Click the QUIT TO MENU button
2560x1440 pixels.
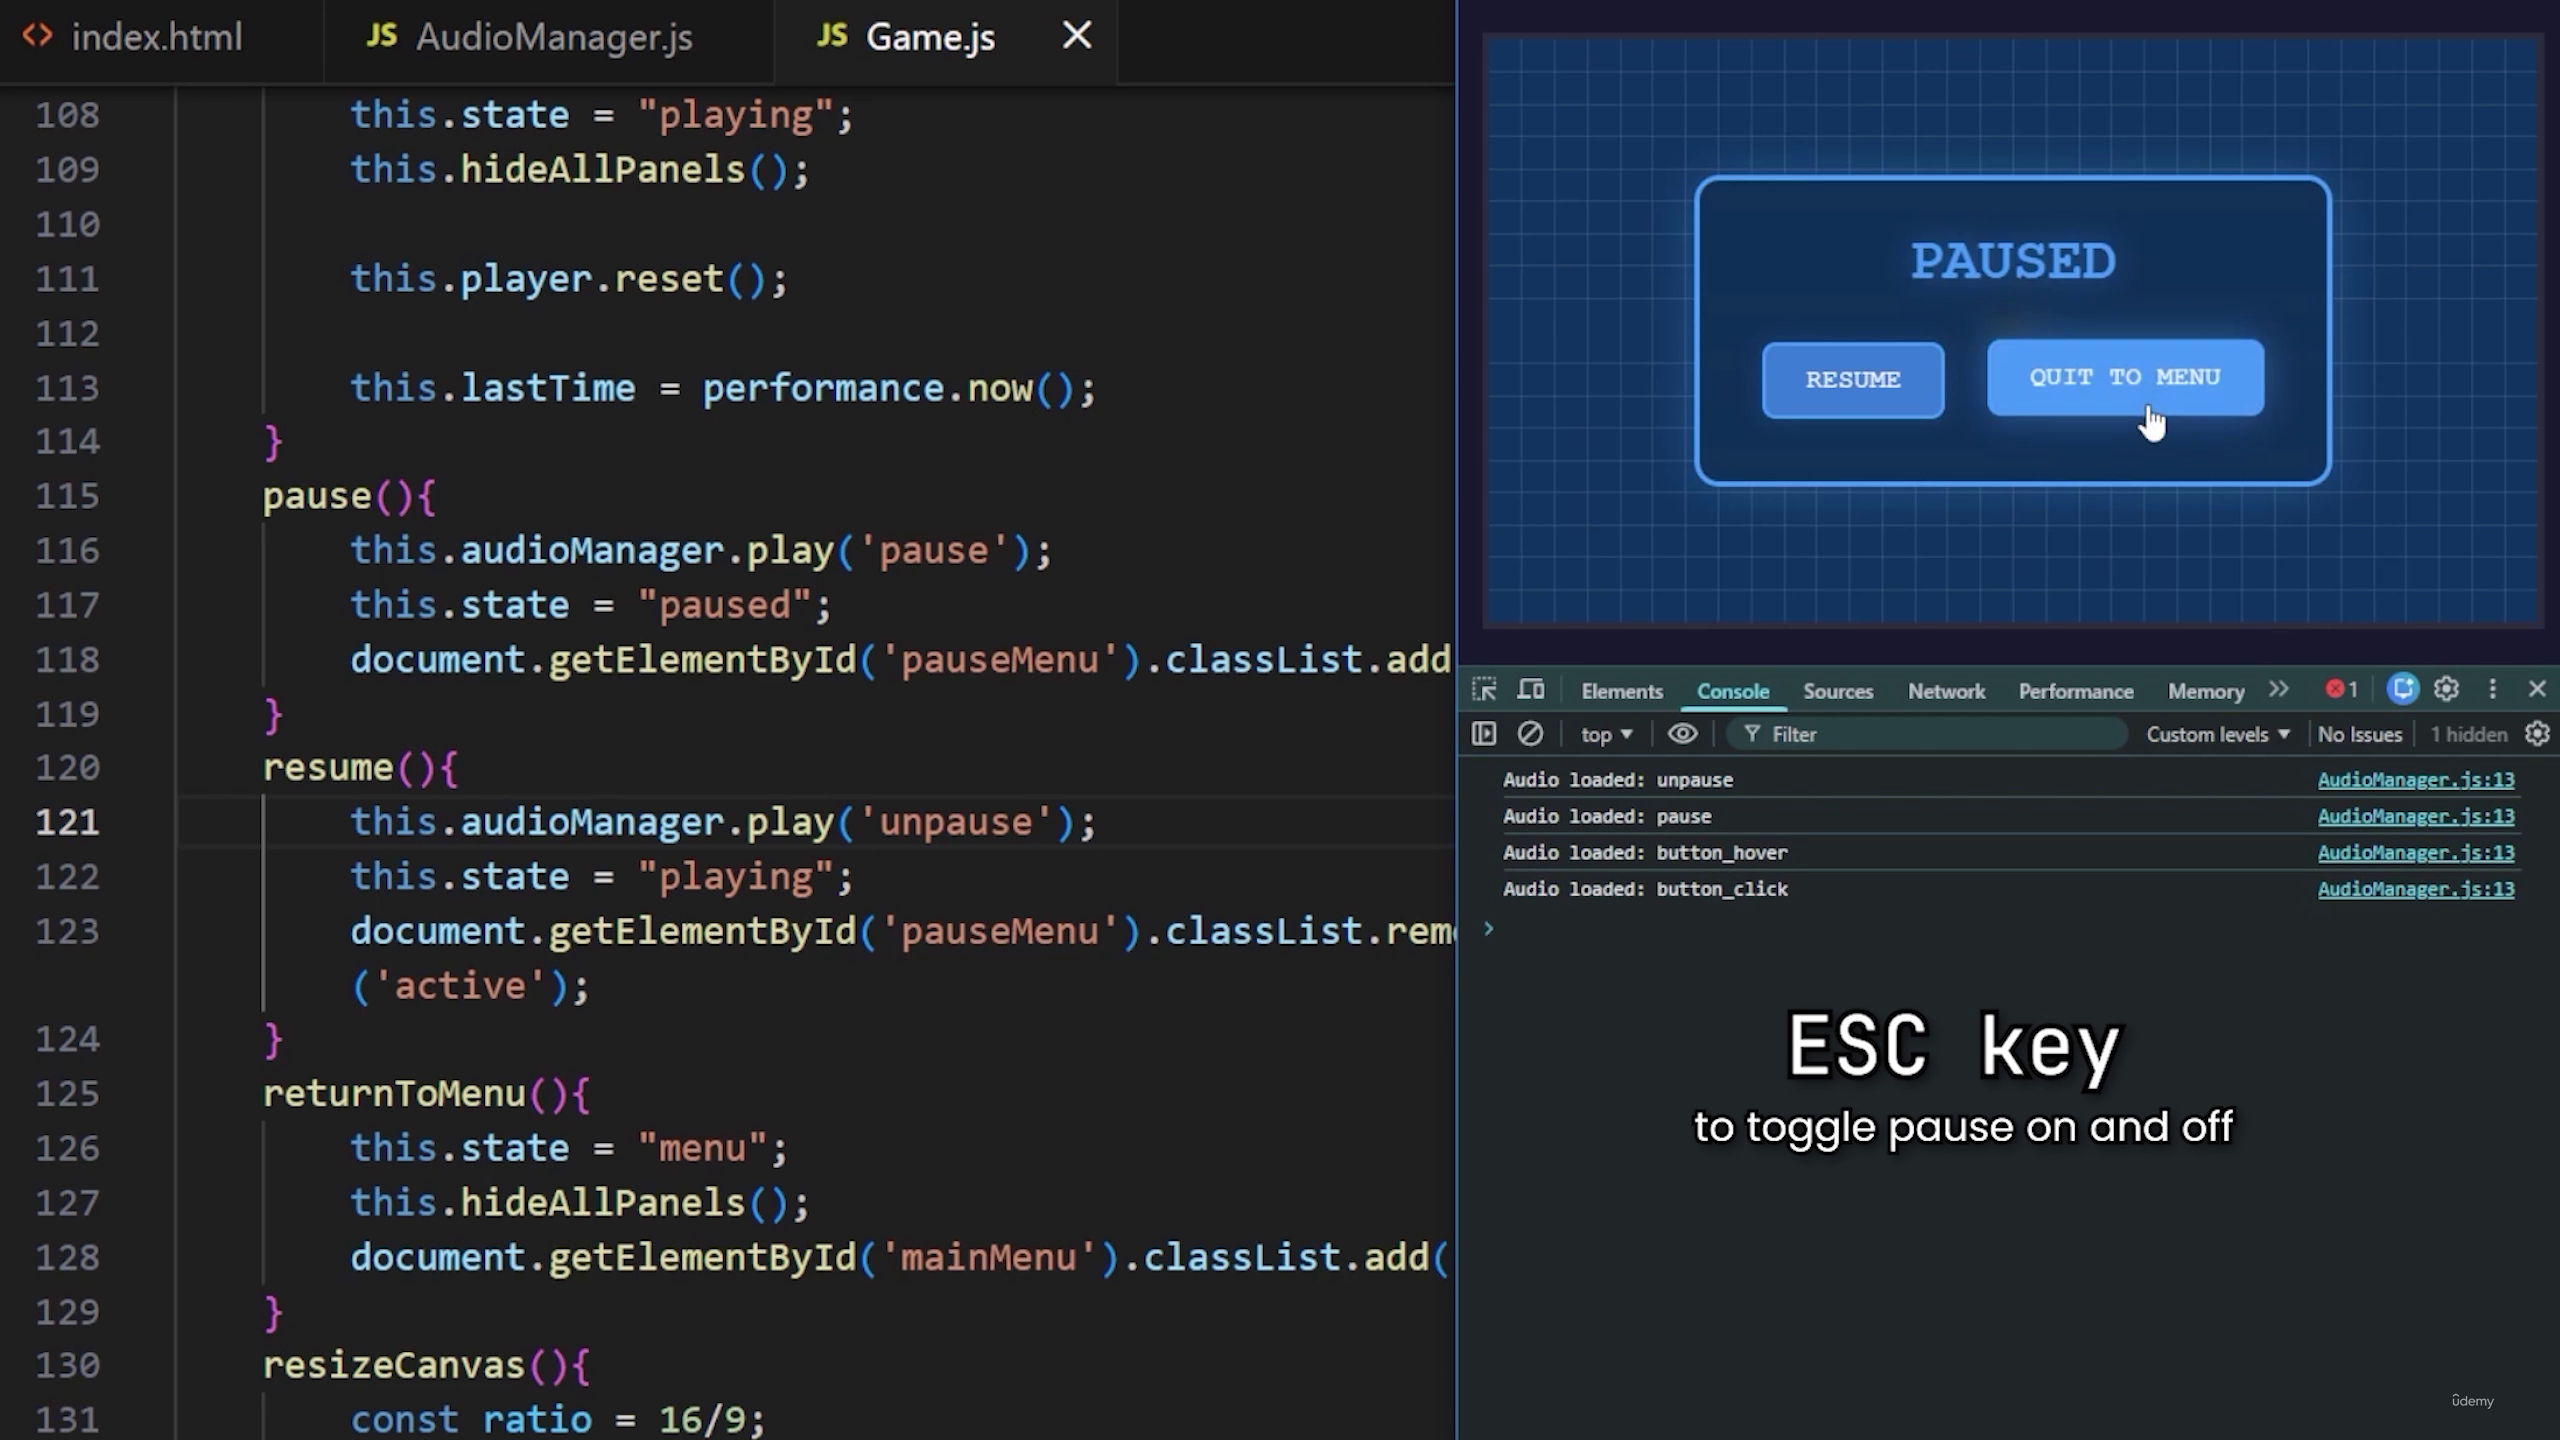(x=2125, y=377)
